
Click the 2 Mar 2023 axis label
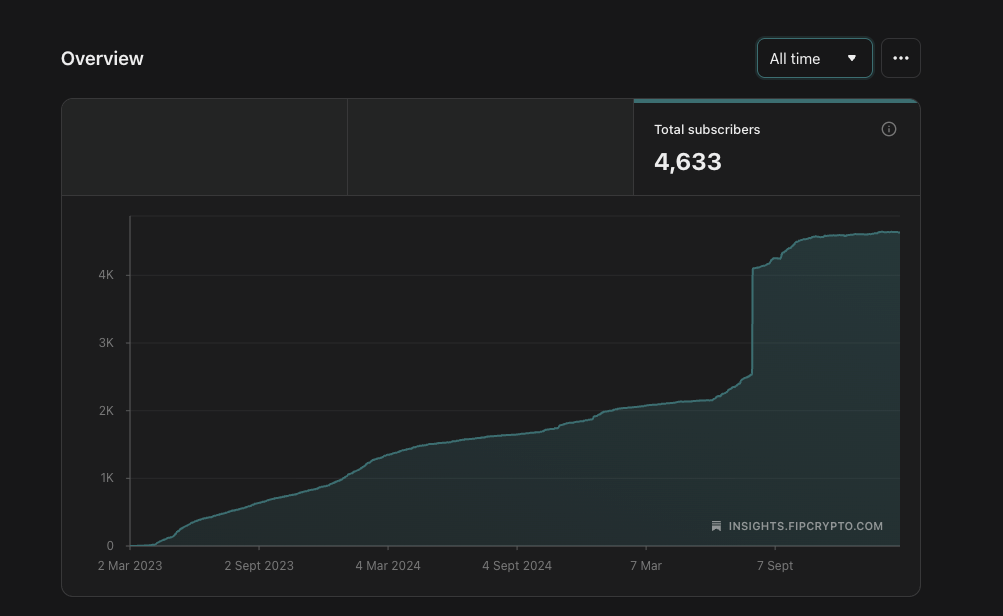pos(130,566)
